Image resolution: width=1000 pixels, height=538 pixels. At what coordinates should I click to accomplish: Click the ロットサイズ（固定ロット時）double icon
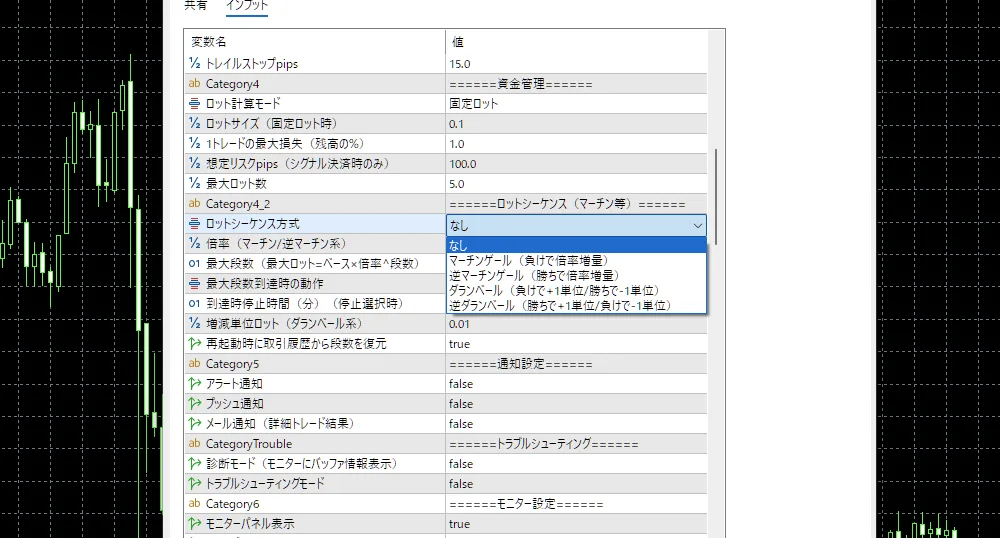point(195,124)
